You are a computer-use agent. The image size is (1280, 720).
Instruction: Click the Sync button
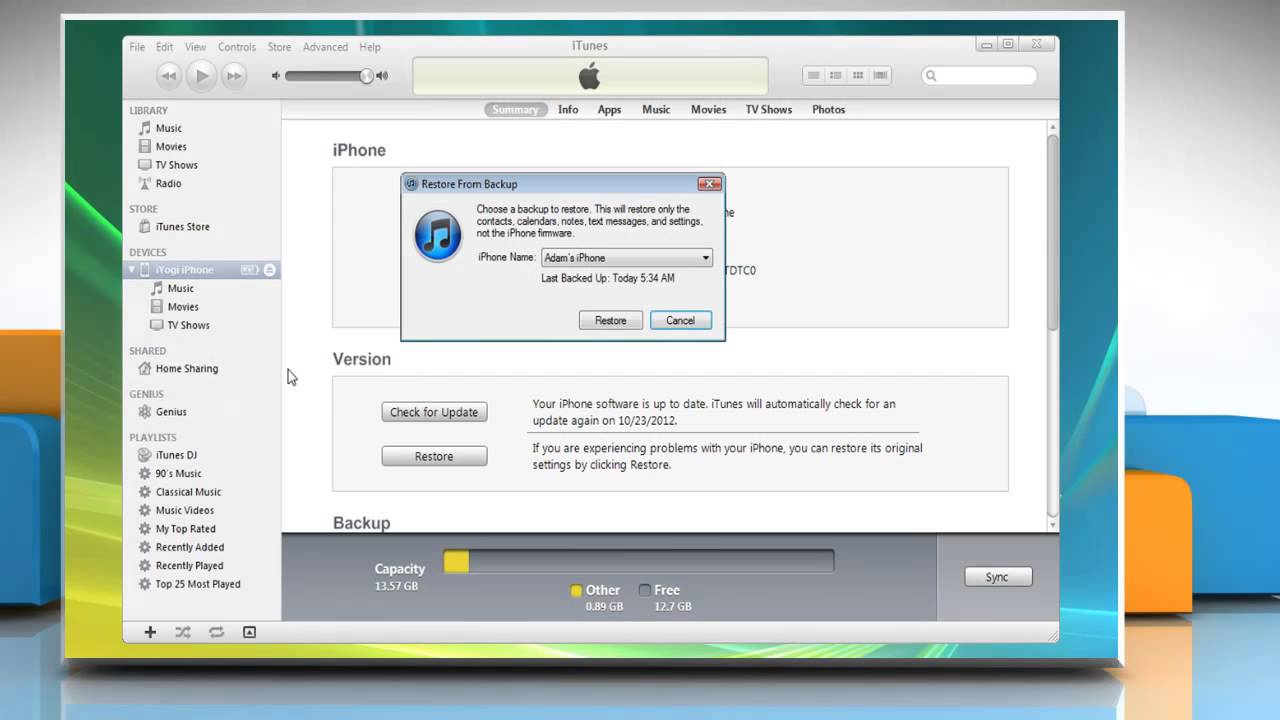point(997,577)
